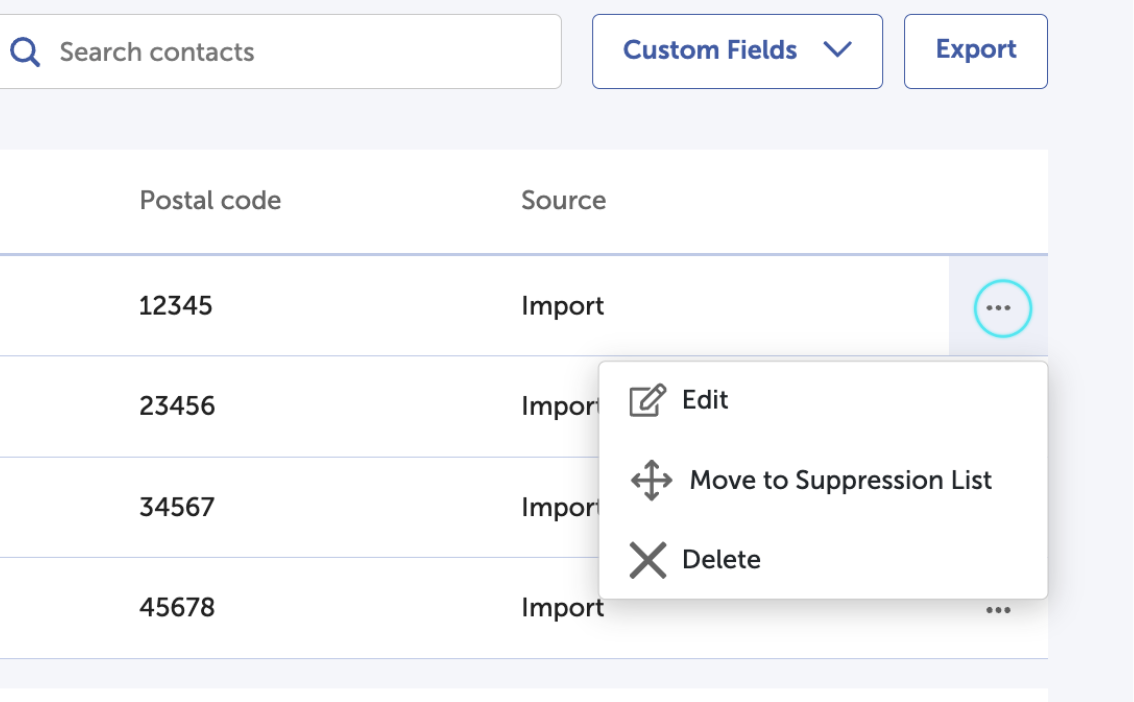Open the three-dot actions for row 45678

(x=997, y=609)
